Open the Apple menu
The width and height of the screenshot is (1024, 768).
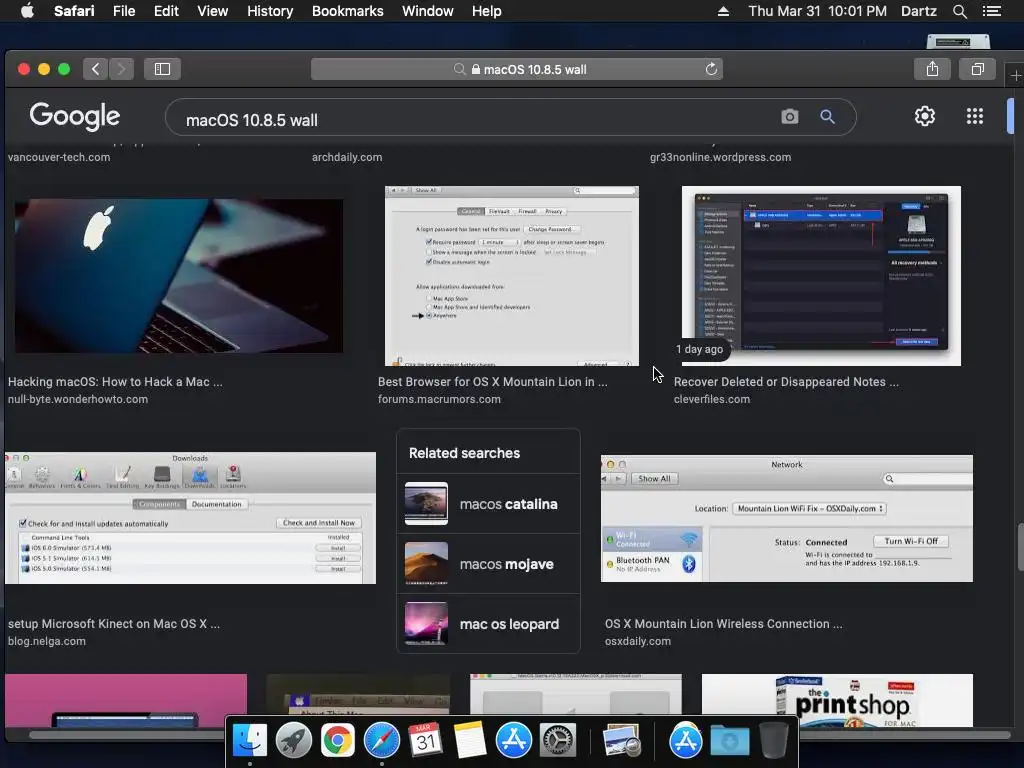tap(27, 11)
